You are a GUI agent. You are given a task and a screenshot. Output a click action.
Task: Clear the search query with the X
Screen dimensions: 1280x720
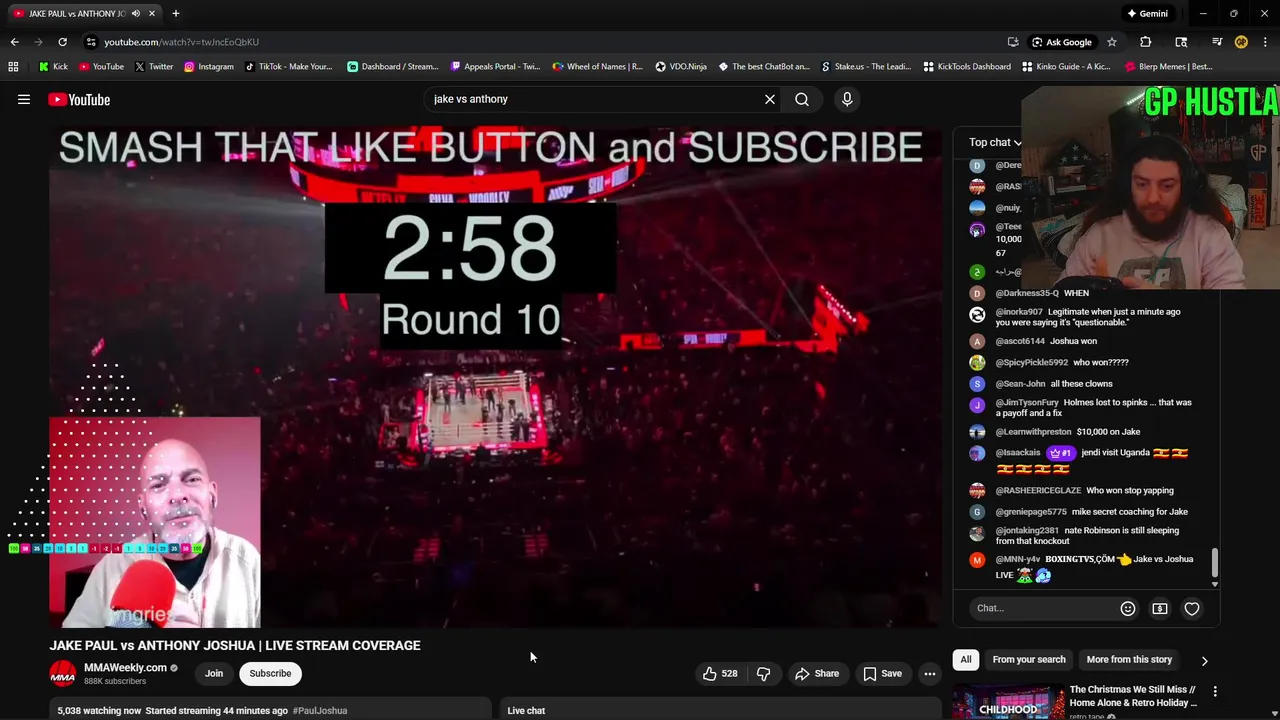pos(770,99)
